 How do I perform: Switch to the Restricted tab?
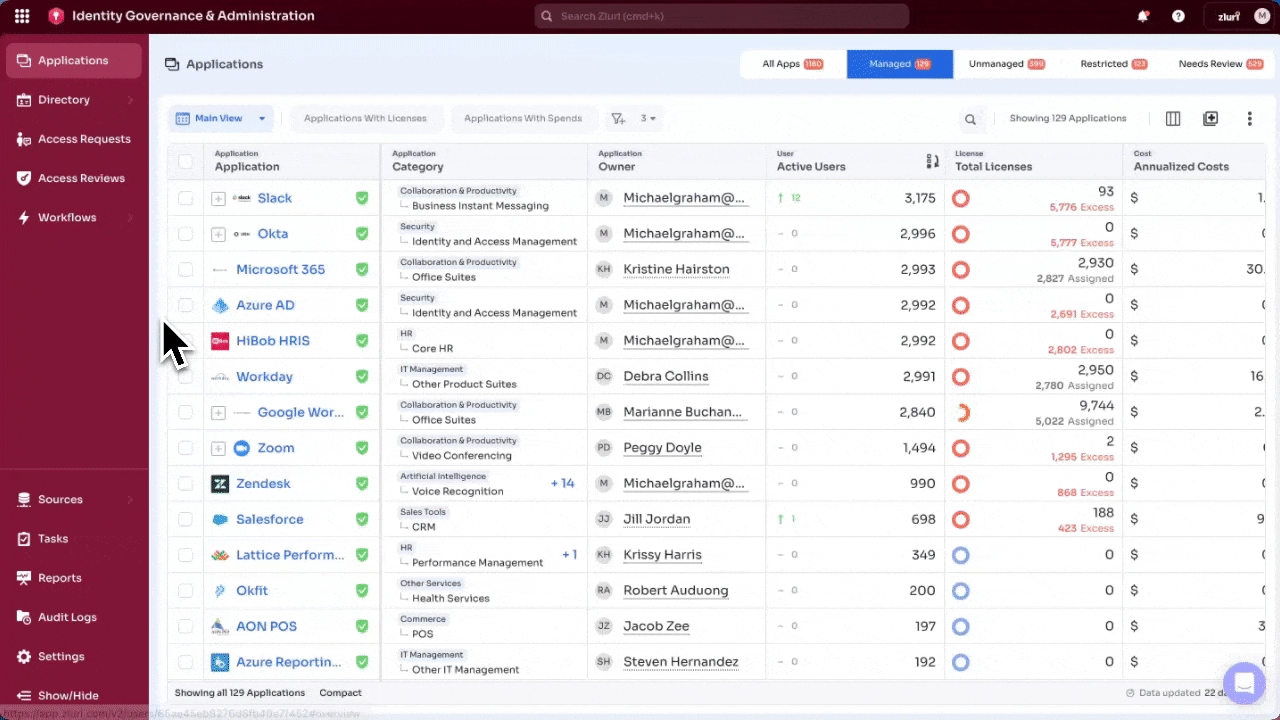coord(1113,64)
